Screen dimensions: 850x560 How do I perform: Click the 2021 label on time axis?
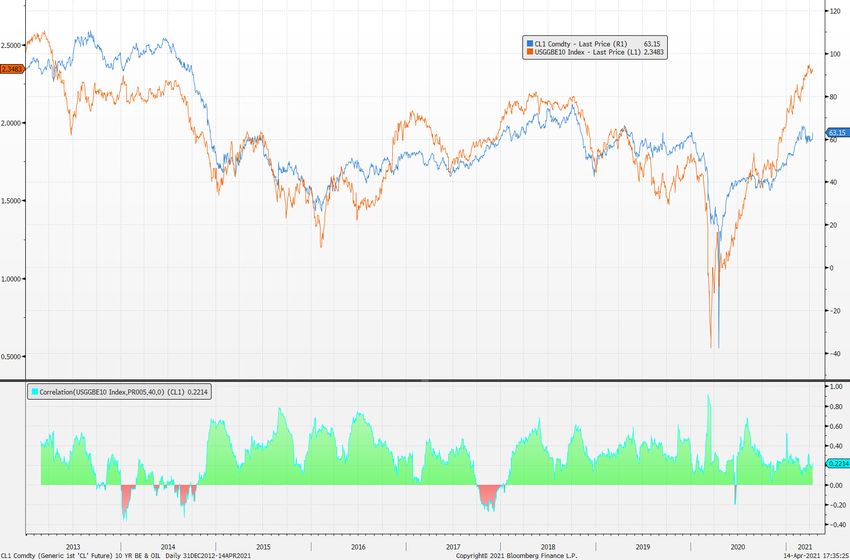(x=806, y=546)
